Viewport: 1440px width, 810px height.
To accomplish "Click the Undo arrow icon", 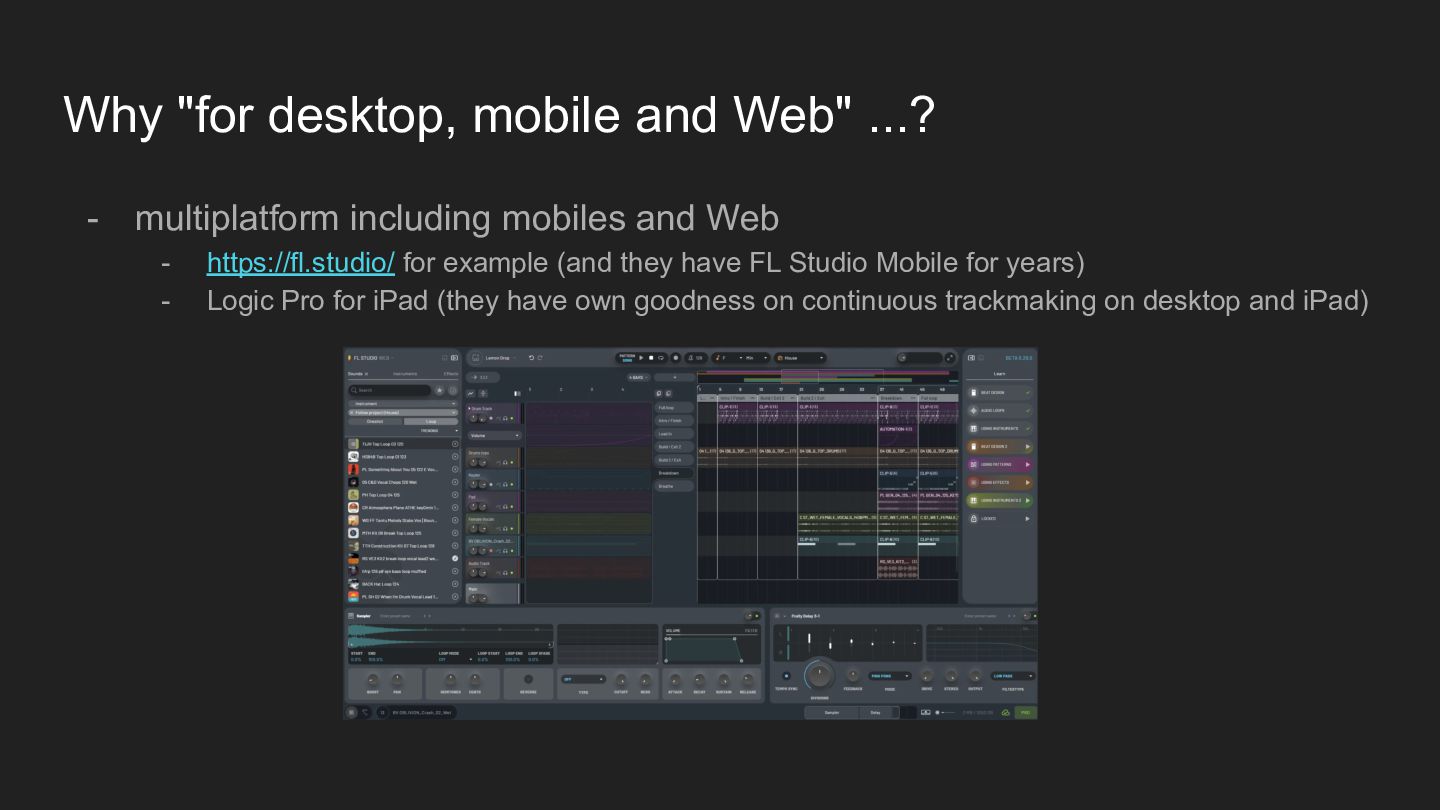I will coord(531,357).
